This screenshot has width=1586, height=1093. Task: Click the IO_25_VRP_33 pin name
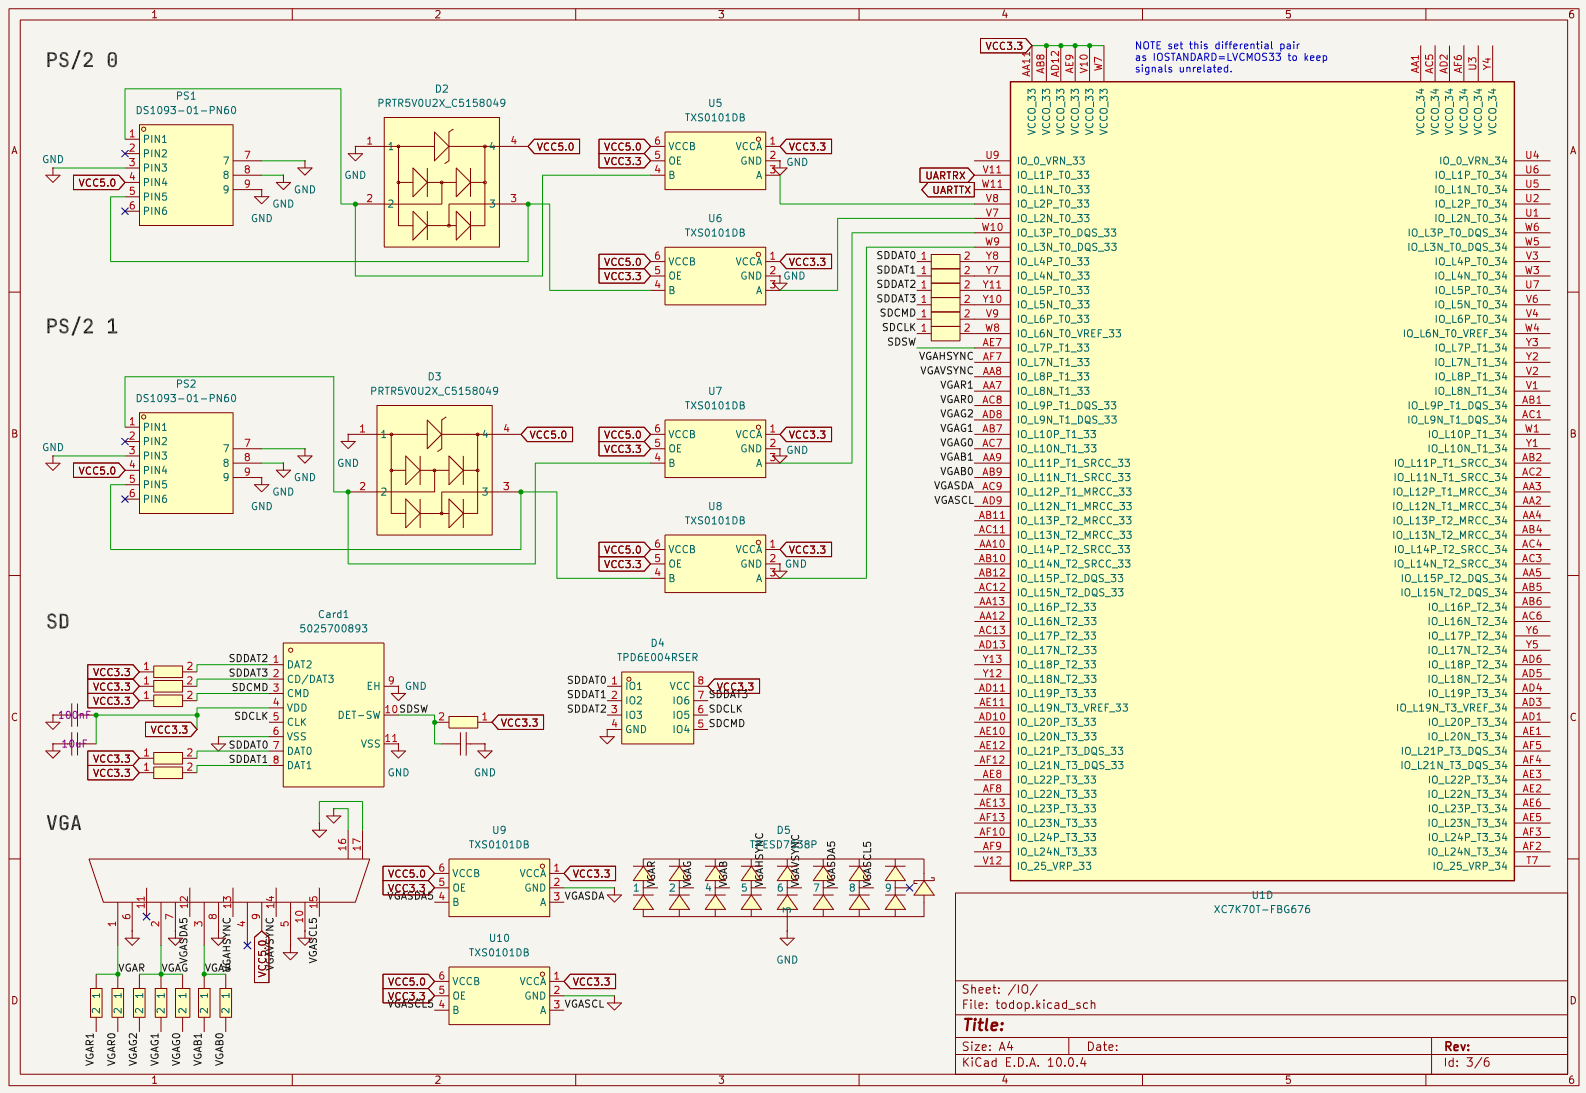1054,867
